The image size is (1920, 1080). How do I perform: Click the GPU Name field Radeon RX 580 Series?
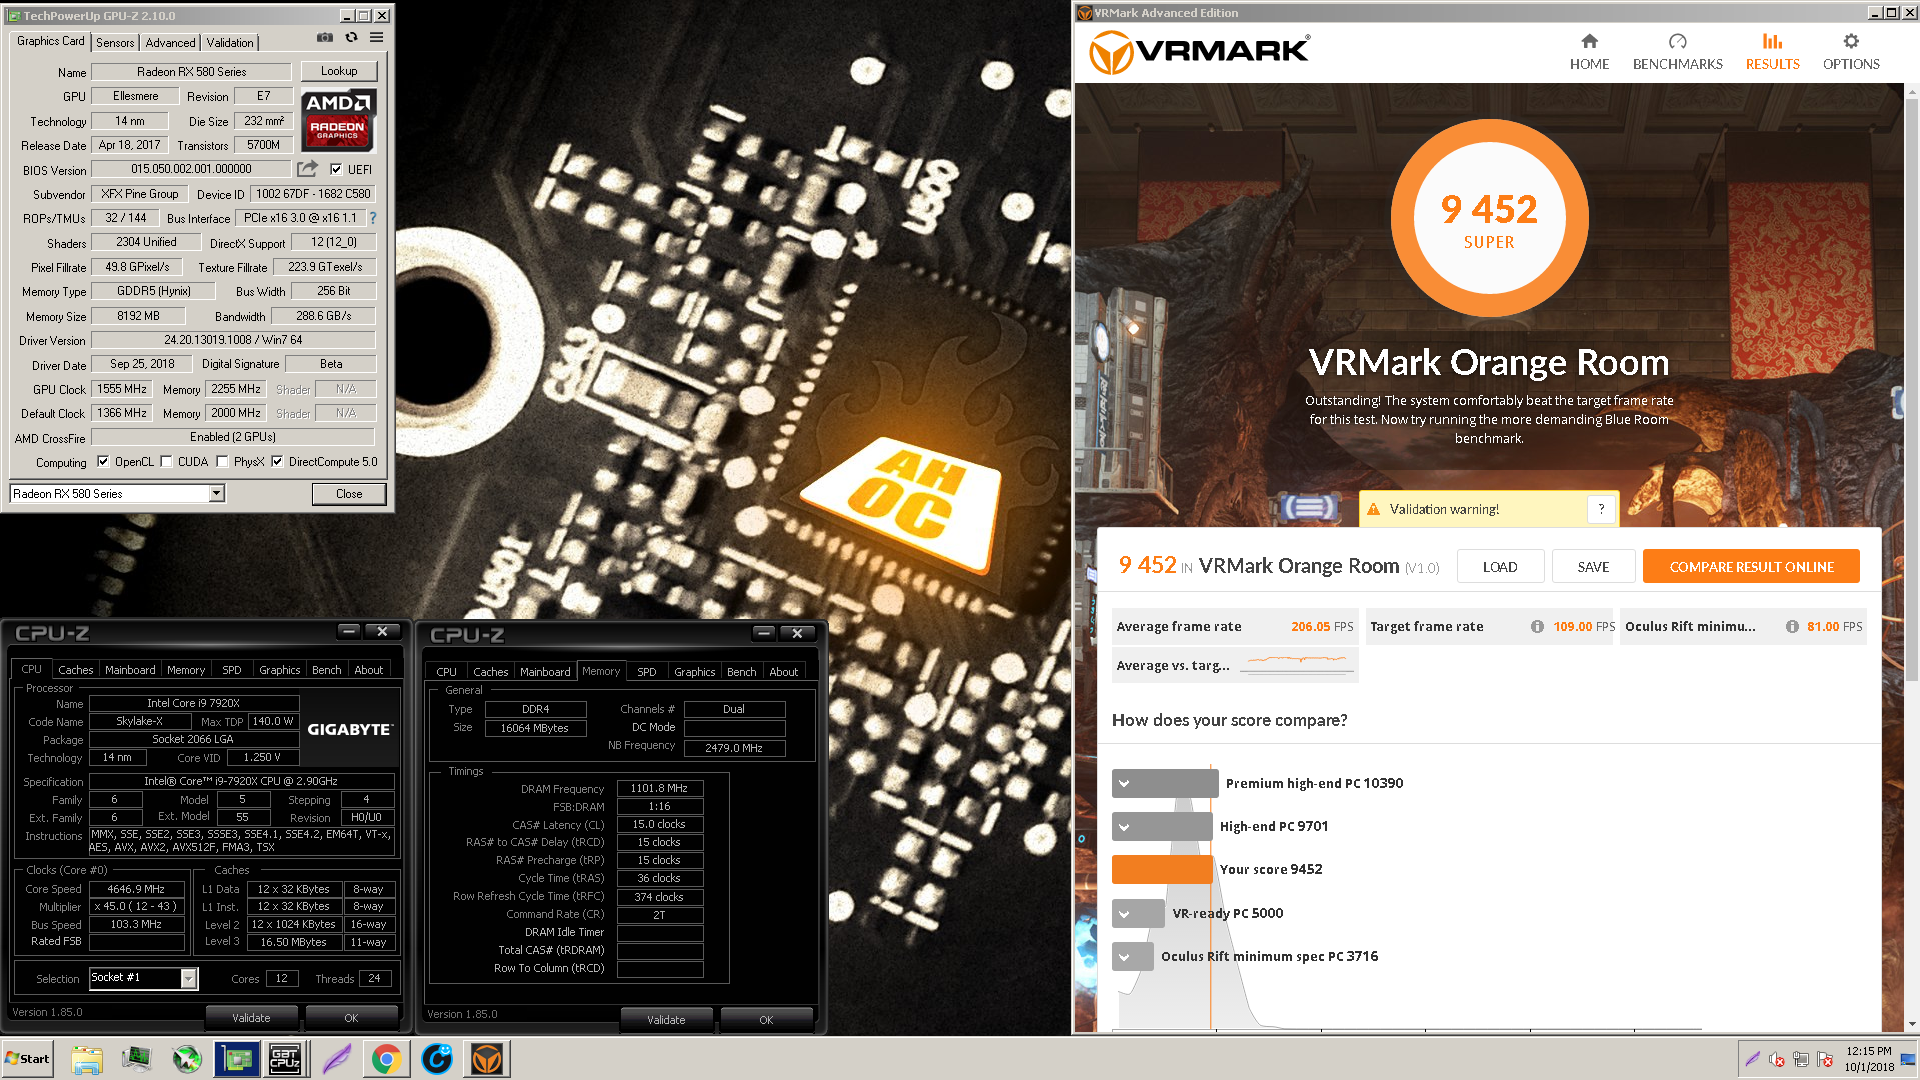(x=191, y=72)
